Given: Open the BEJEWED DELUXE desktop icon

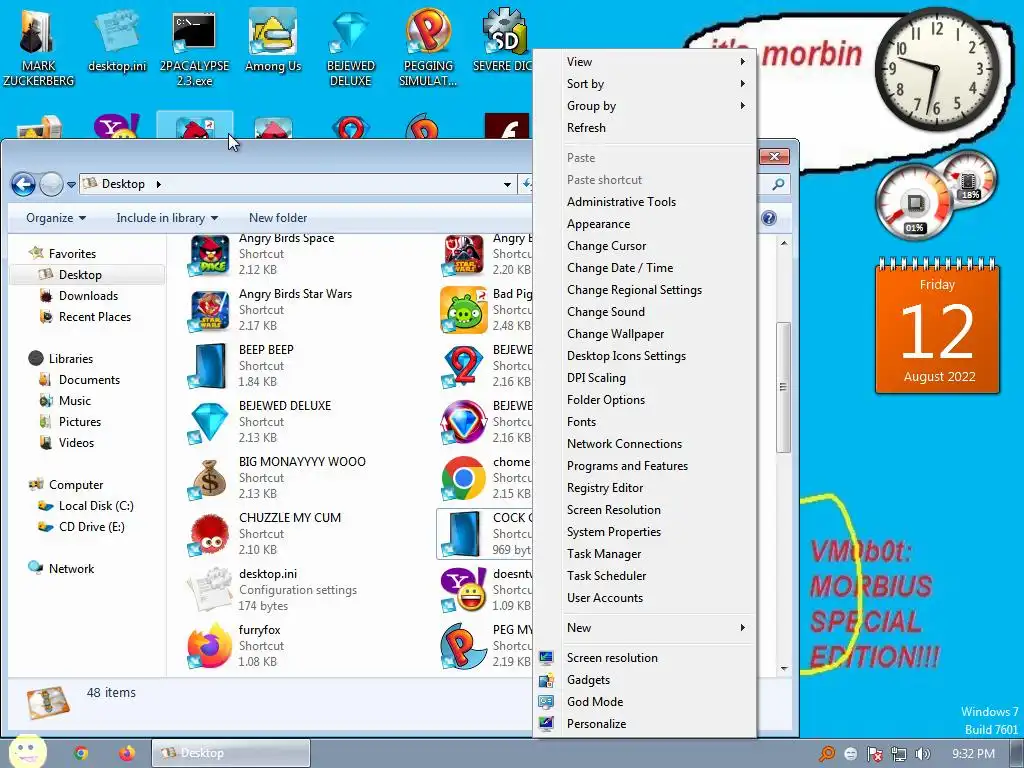Looking at the screenshot, I should click(350, 47).
